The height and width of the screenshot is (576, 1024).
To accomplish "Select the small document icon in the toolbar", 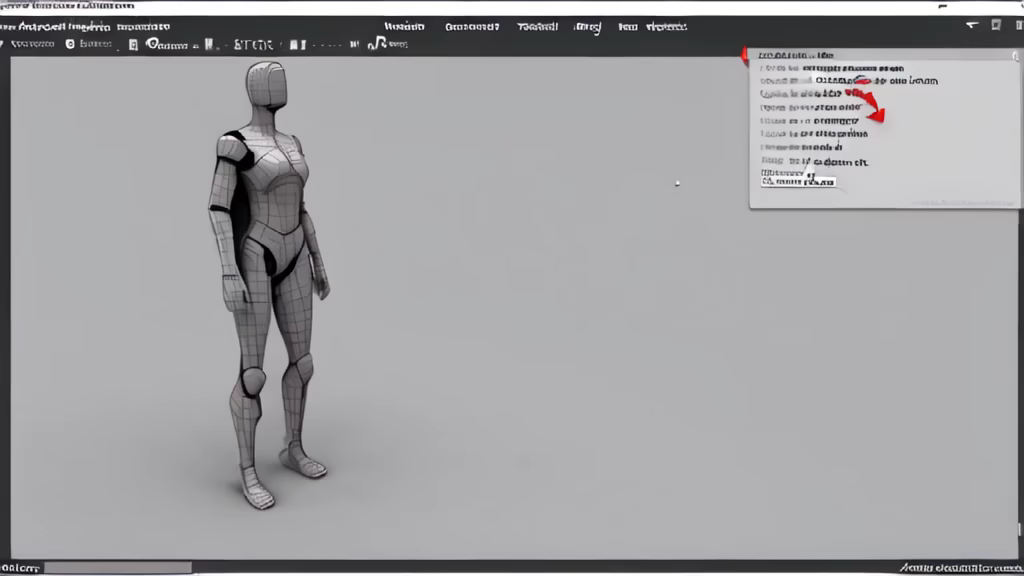I will (x=132, y=45).
